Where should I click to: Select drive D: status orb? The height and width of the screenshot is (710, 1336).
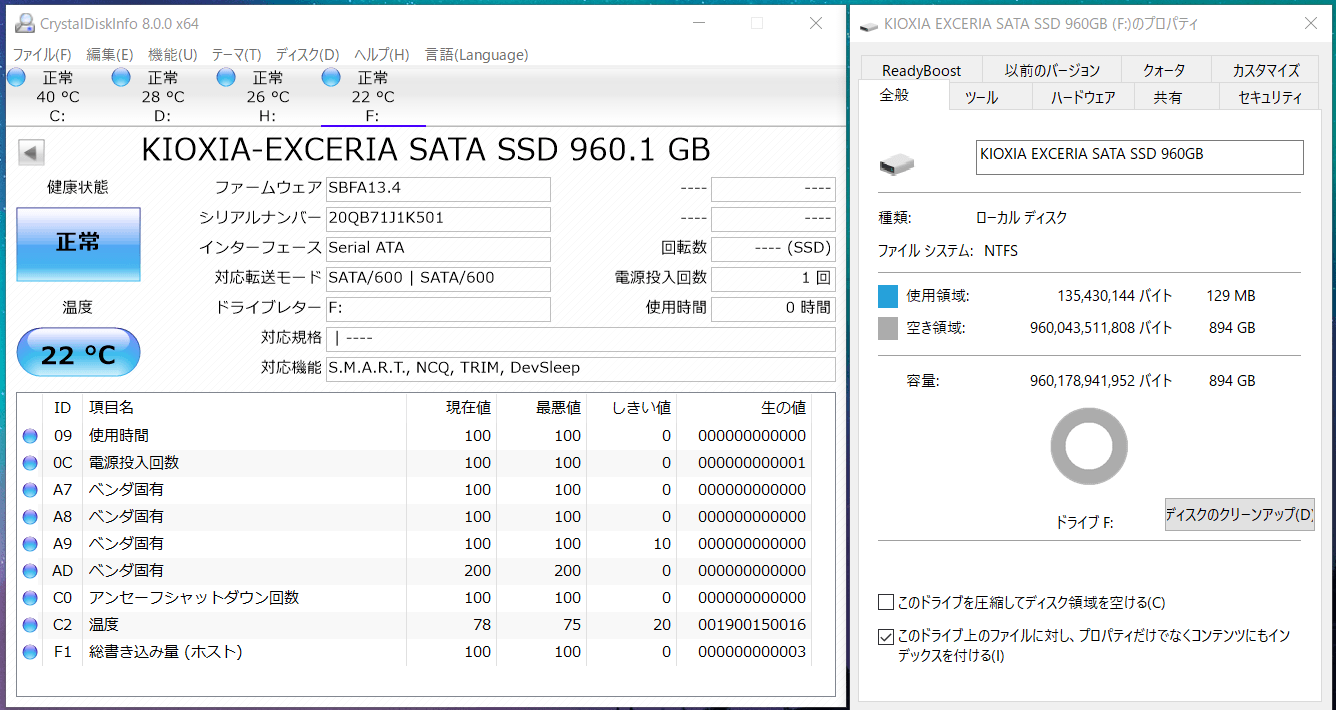[122, 77]
